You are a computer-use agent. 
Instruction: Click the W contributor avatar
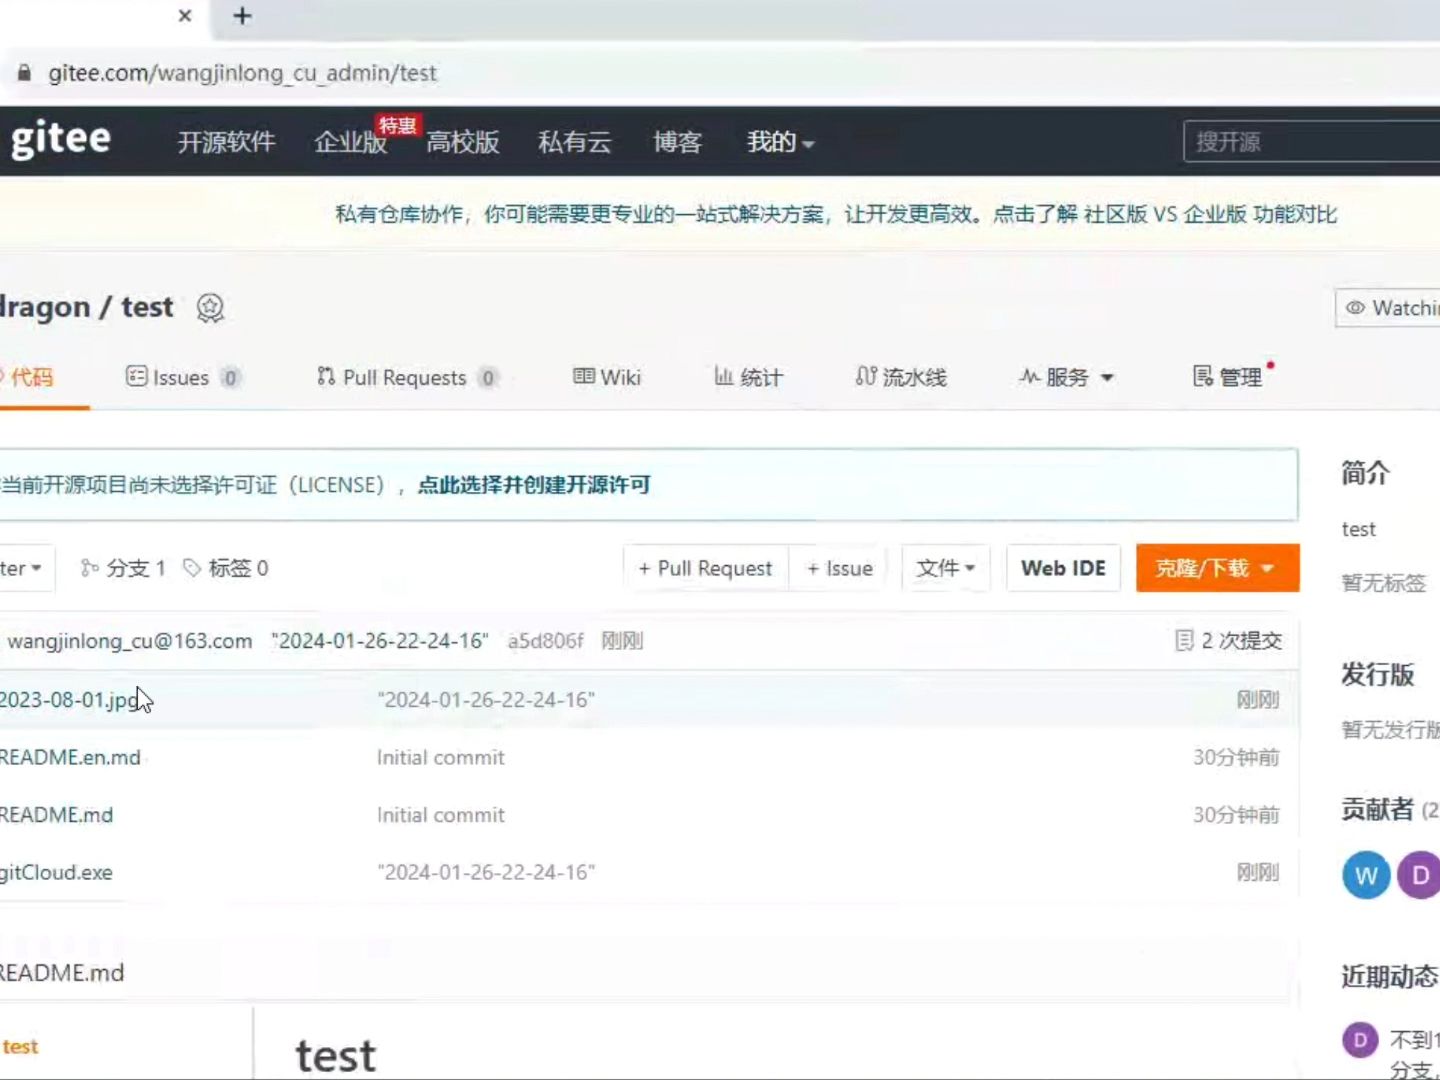1366,876
